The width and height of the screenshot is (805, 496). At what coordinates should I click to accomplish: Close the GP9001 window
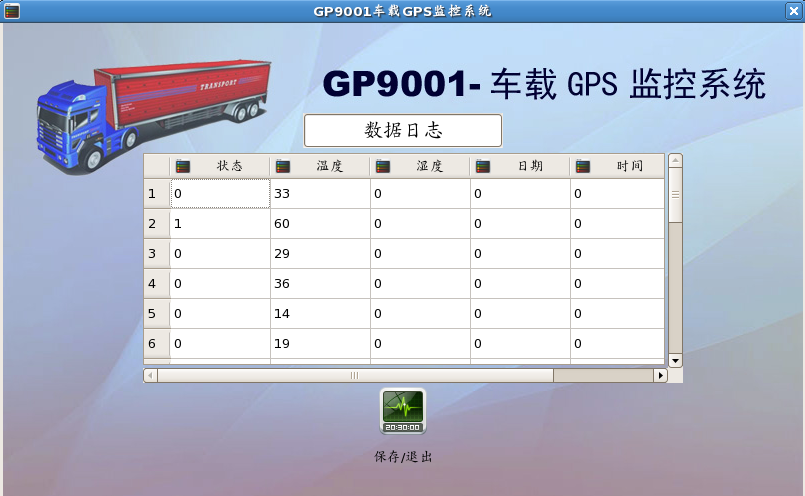pyautogui.click(x=793, y=11)
